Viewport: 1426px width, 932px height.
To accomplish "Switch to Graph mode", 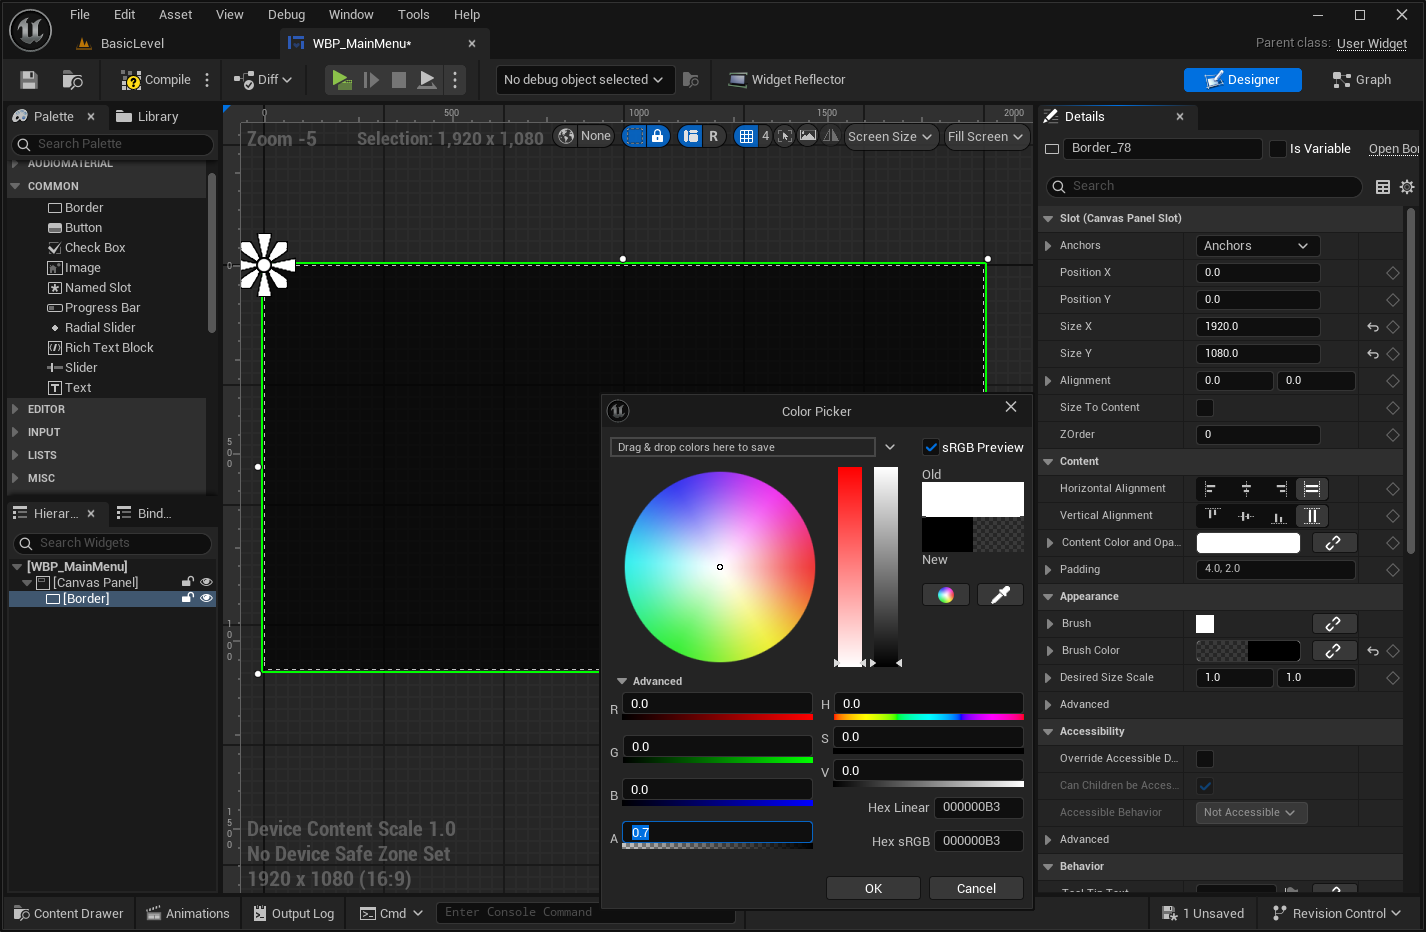I will point(1362,80).
